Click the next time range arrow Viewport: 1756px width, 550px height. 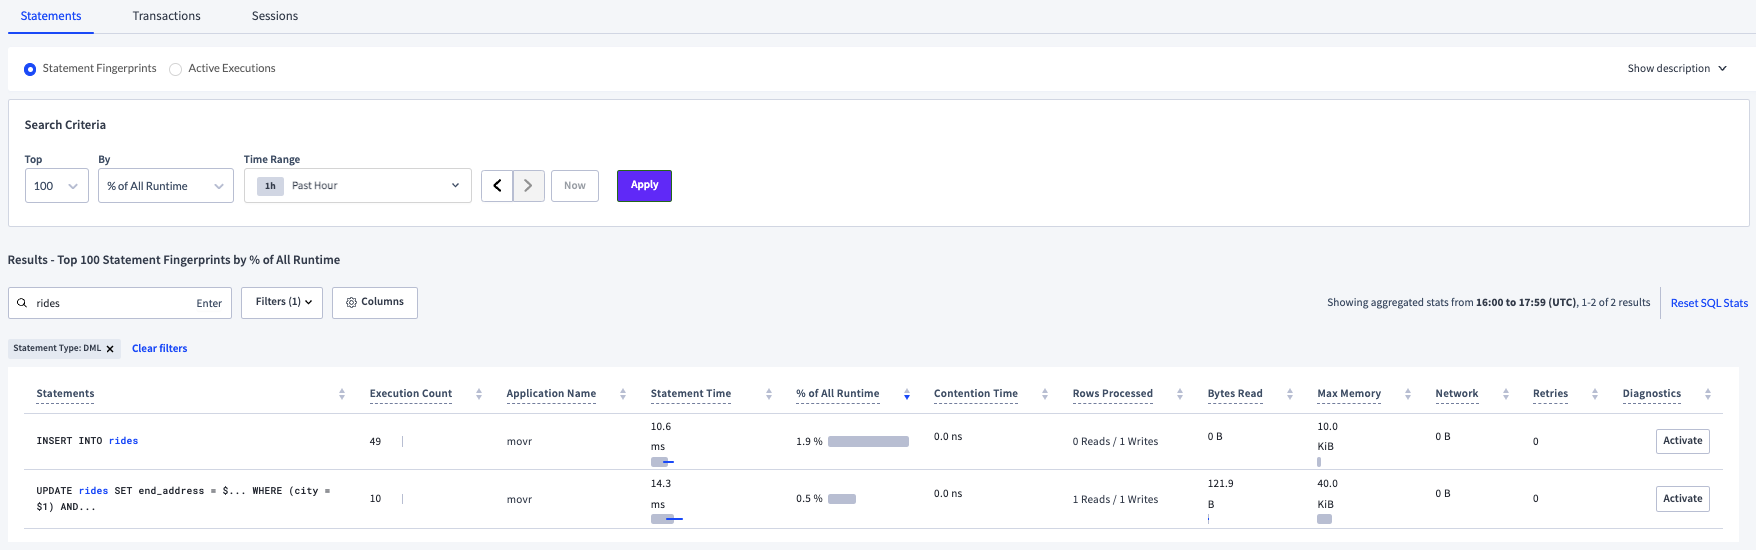(x=528, y=186)
